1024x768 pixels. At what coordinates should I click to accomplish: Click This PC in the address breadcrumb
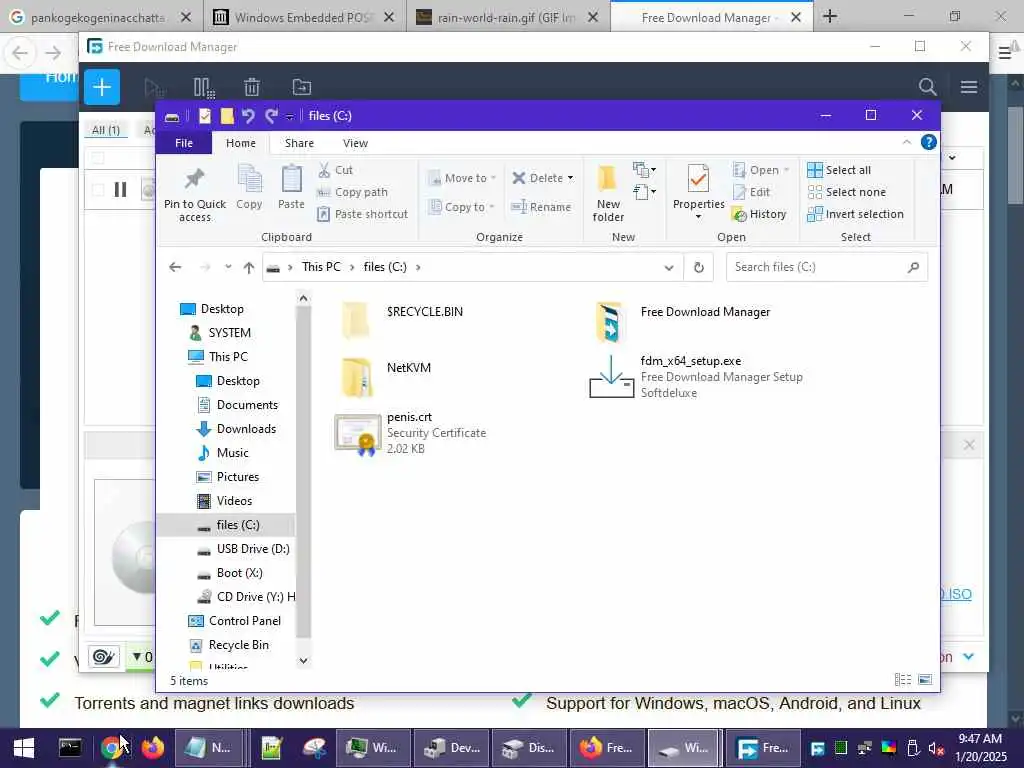(321, 267)
